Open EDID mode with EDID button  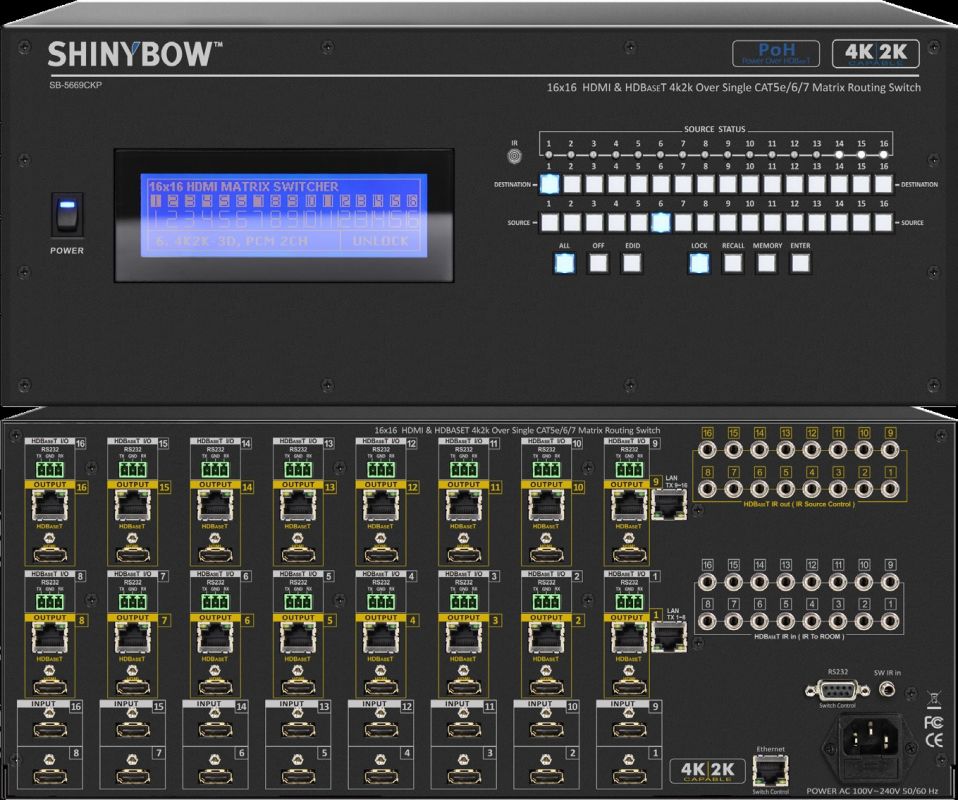[x=632, y=263]
